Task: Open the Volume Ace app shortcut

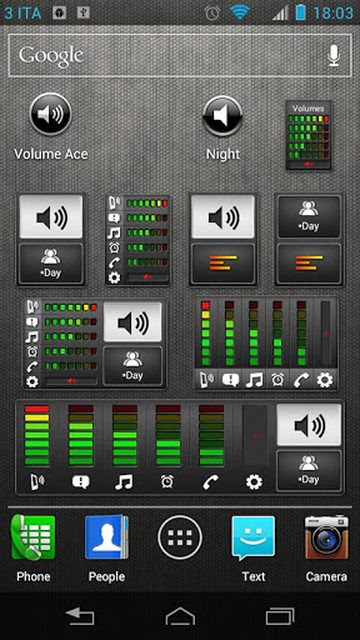Action: pos(51,115)
